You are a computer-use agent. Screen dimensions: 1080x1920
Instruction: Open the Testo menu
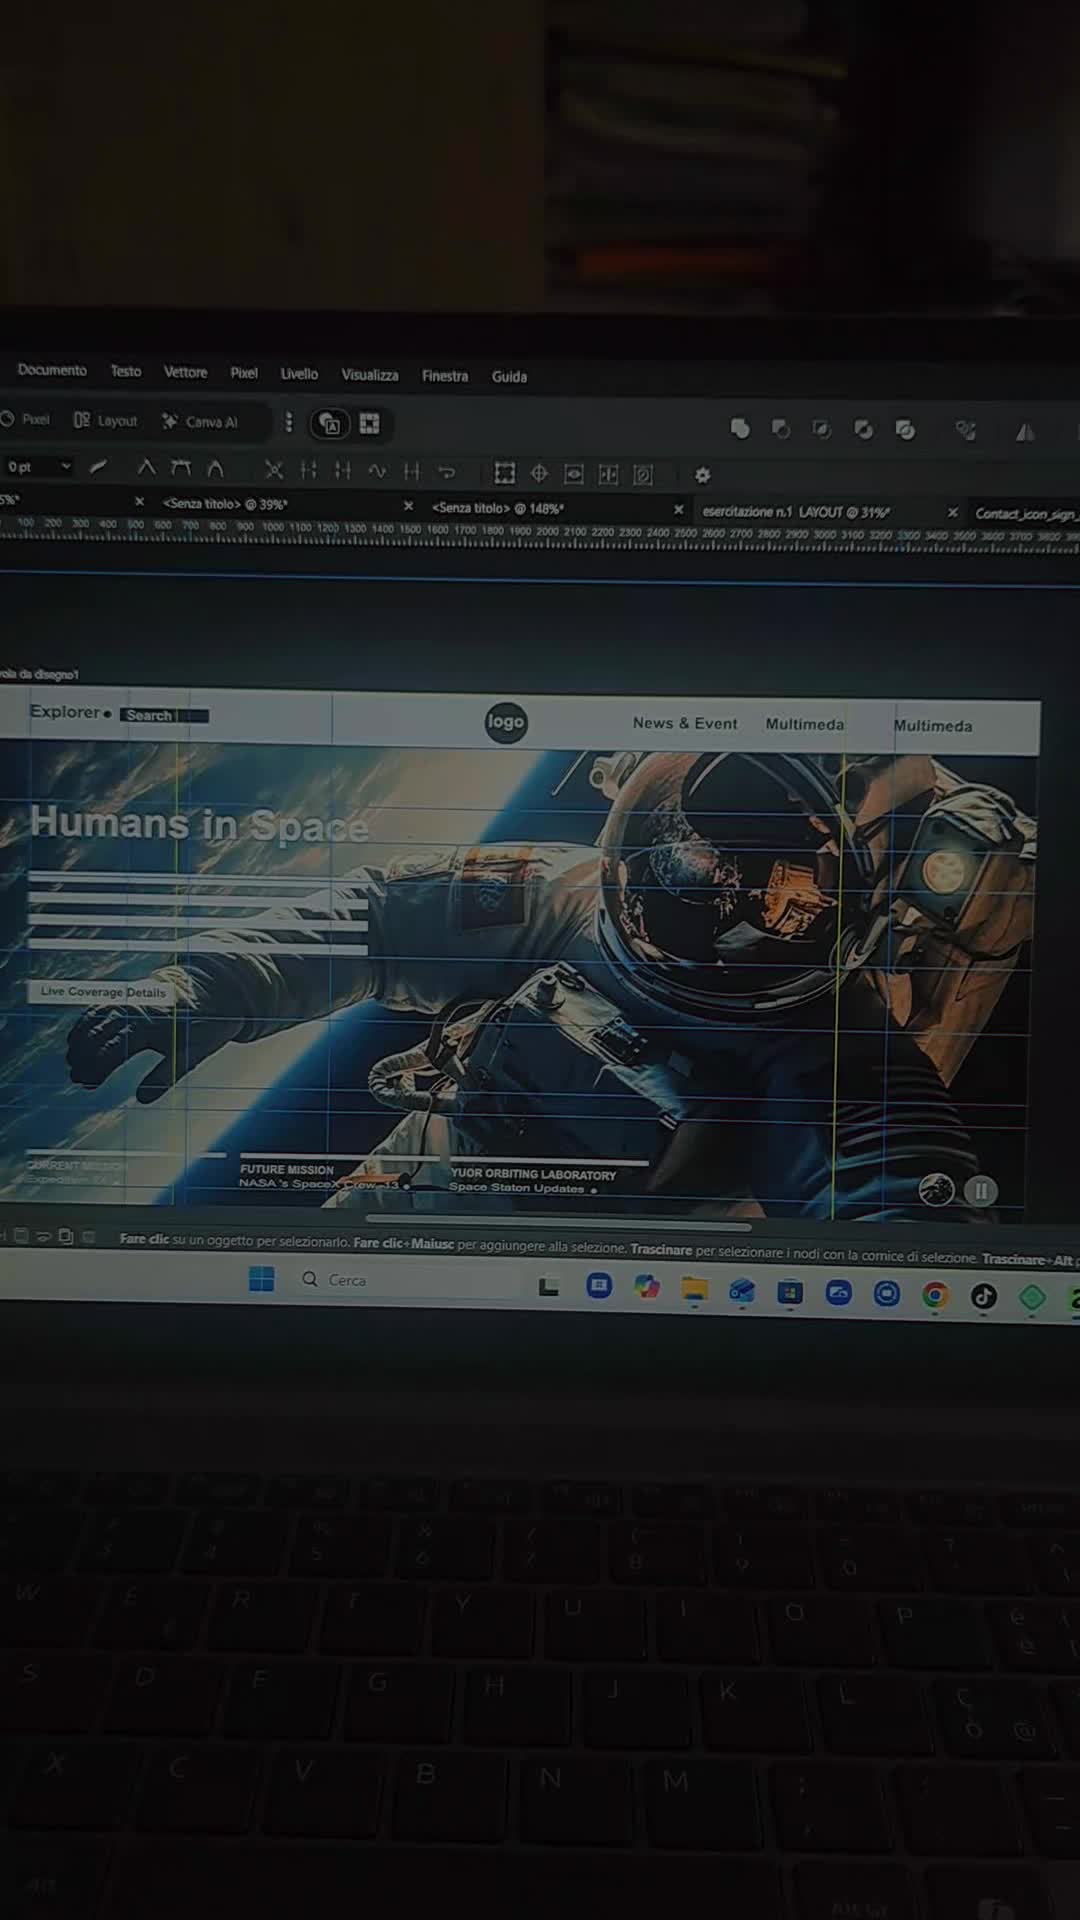pyautogui.click(x=126, y=371)
